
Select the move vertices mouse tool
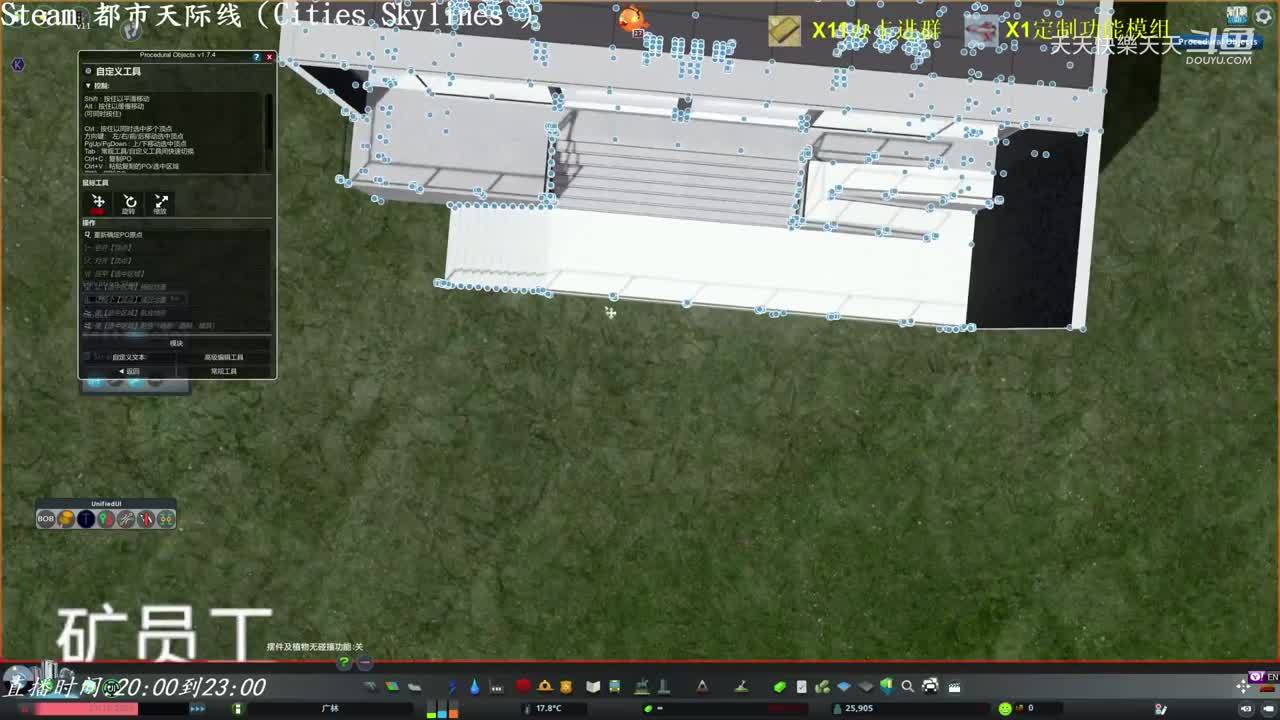pos(98,203)
